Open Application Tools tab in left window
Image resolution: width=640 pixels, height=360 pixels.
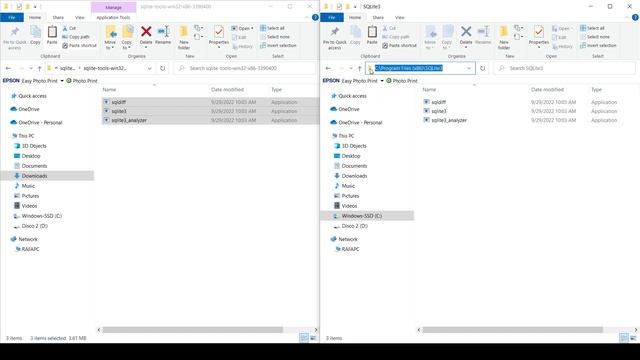(x=113, y=18)
